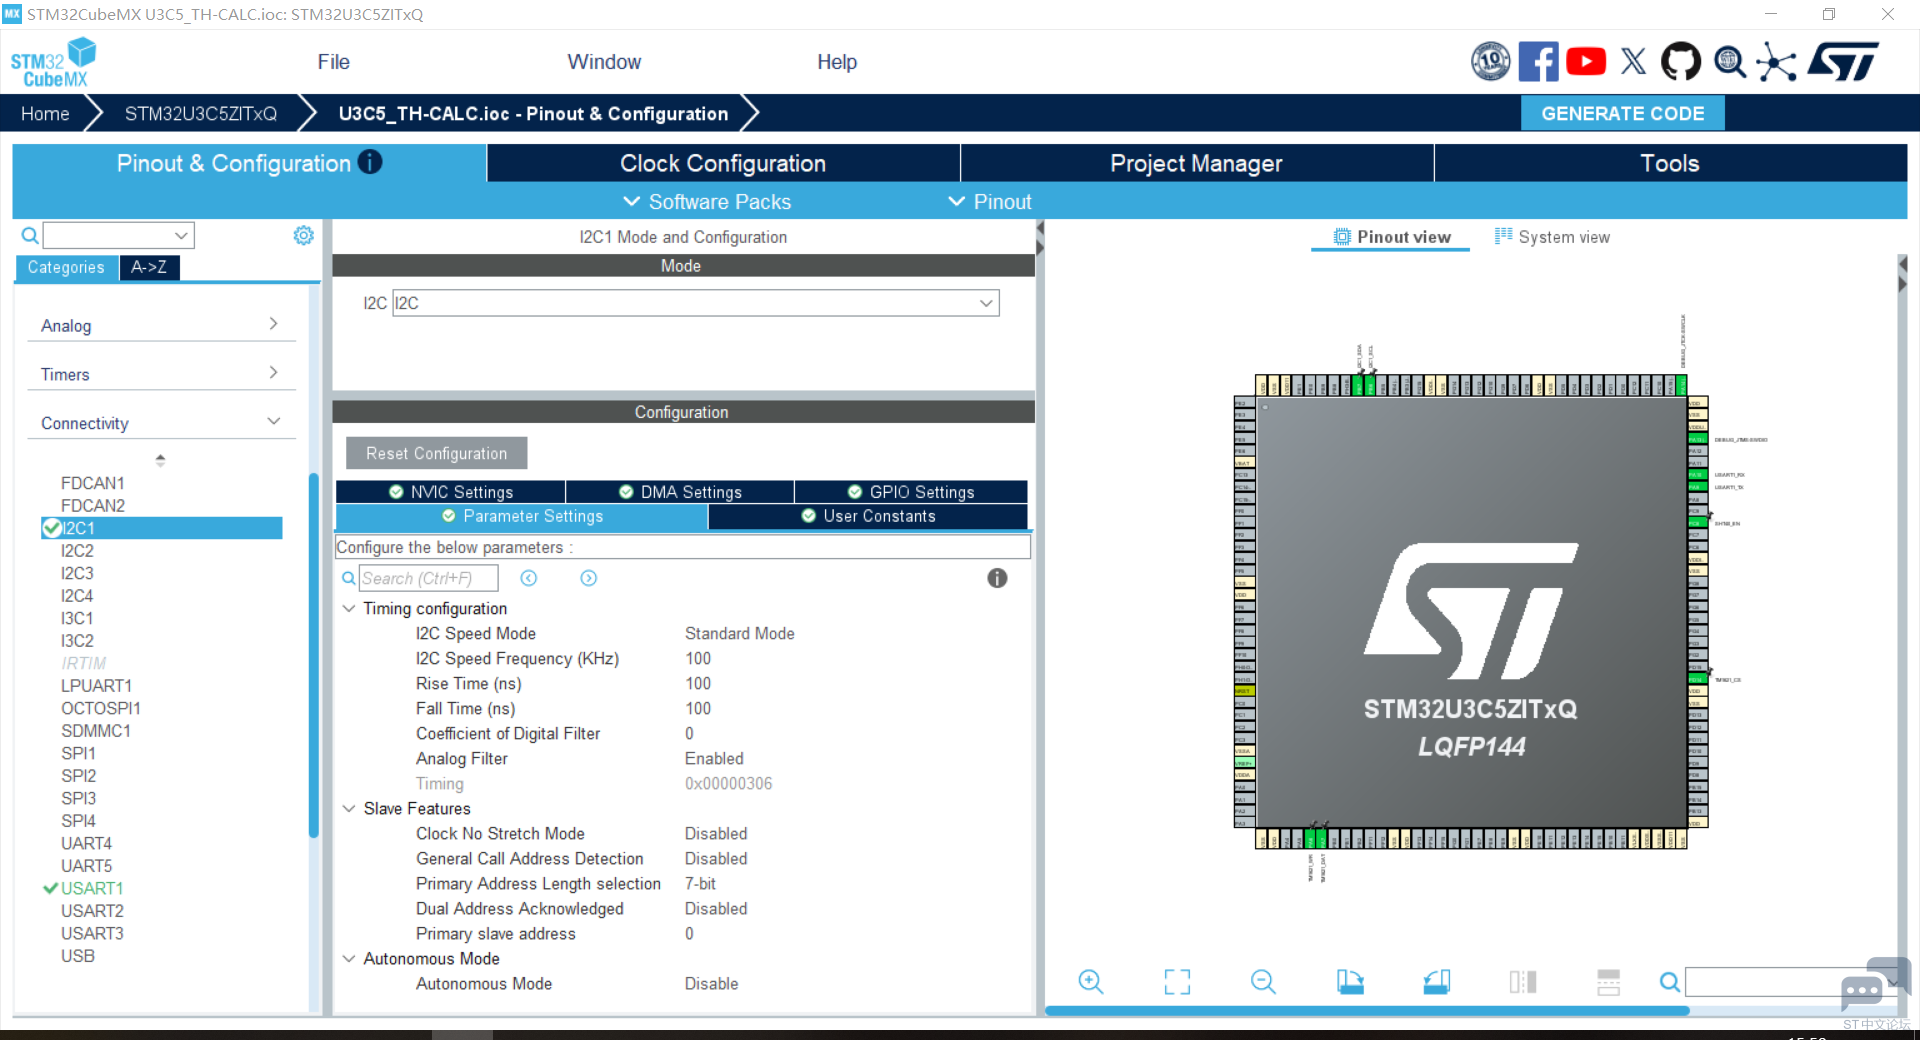Open the I2C mode dropdown

tap(986, 303)
